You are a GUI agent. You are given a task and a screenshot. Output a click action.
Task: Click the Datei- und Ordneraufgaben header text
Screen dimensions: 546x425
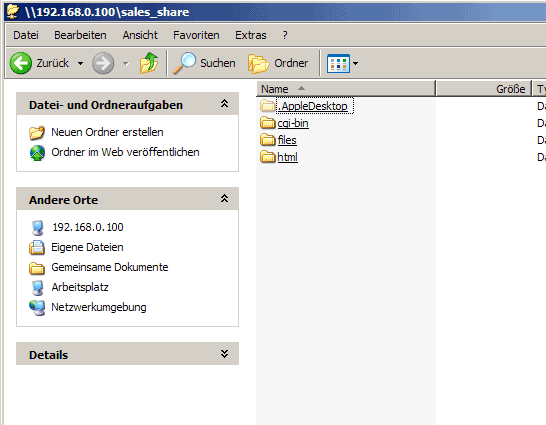point(106,105)
